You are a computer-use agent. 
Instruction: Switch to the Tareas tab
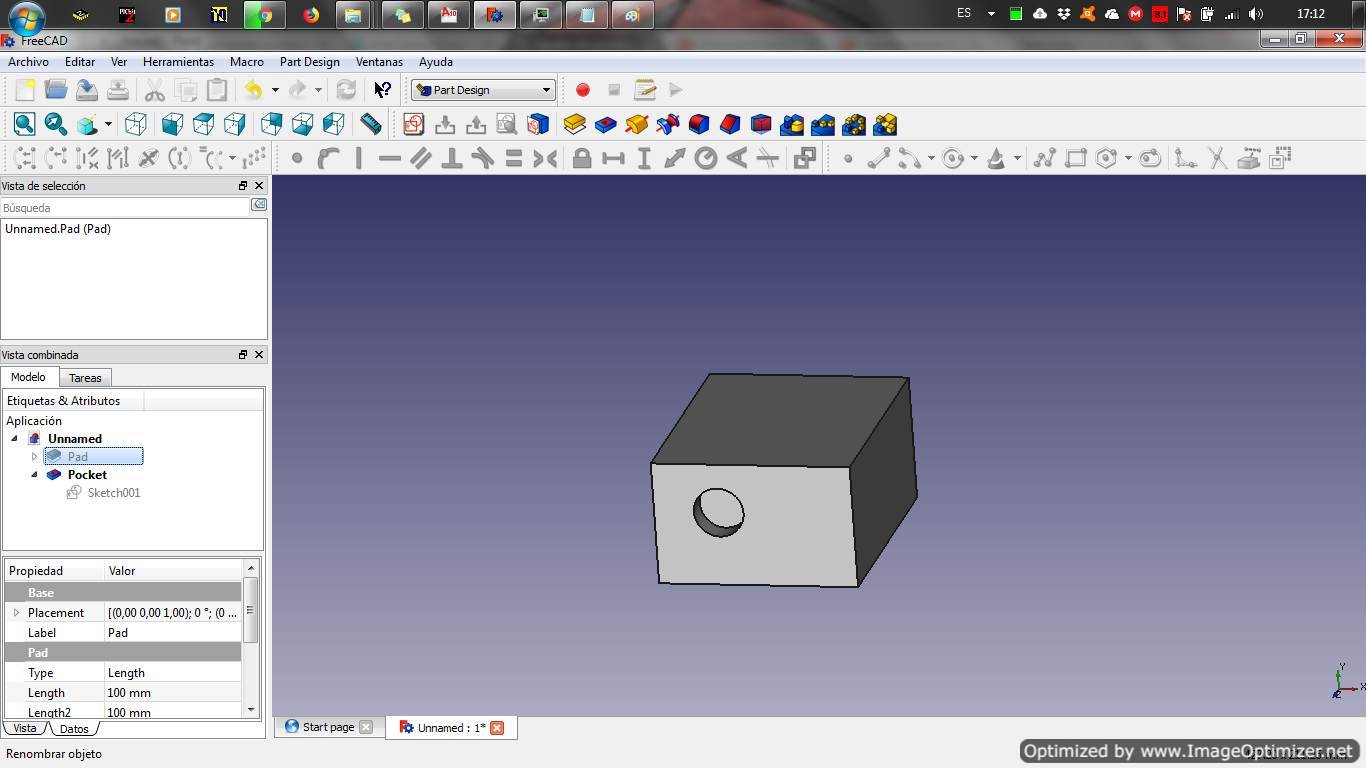pyautogui.click(x=85, y=378)
